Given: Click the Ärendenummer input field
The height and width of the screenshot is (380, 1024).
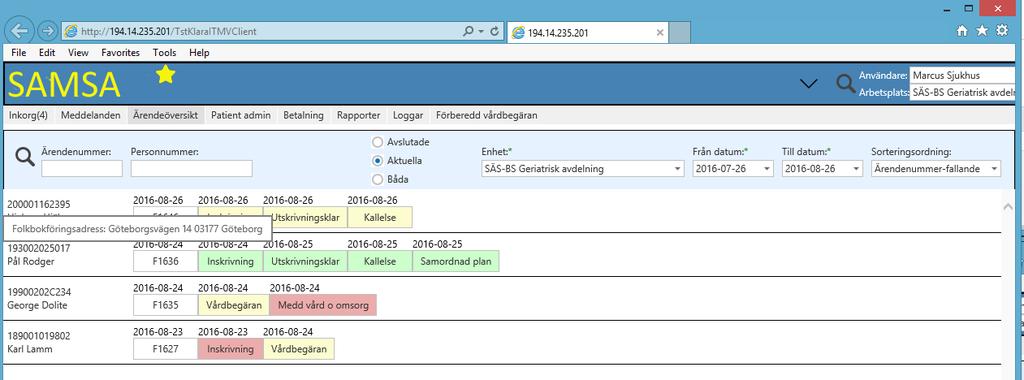Looking at the screenshot, I should [x=82, y=169].
